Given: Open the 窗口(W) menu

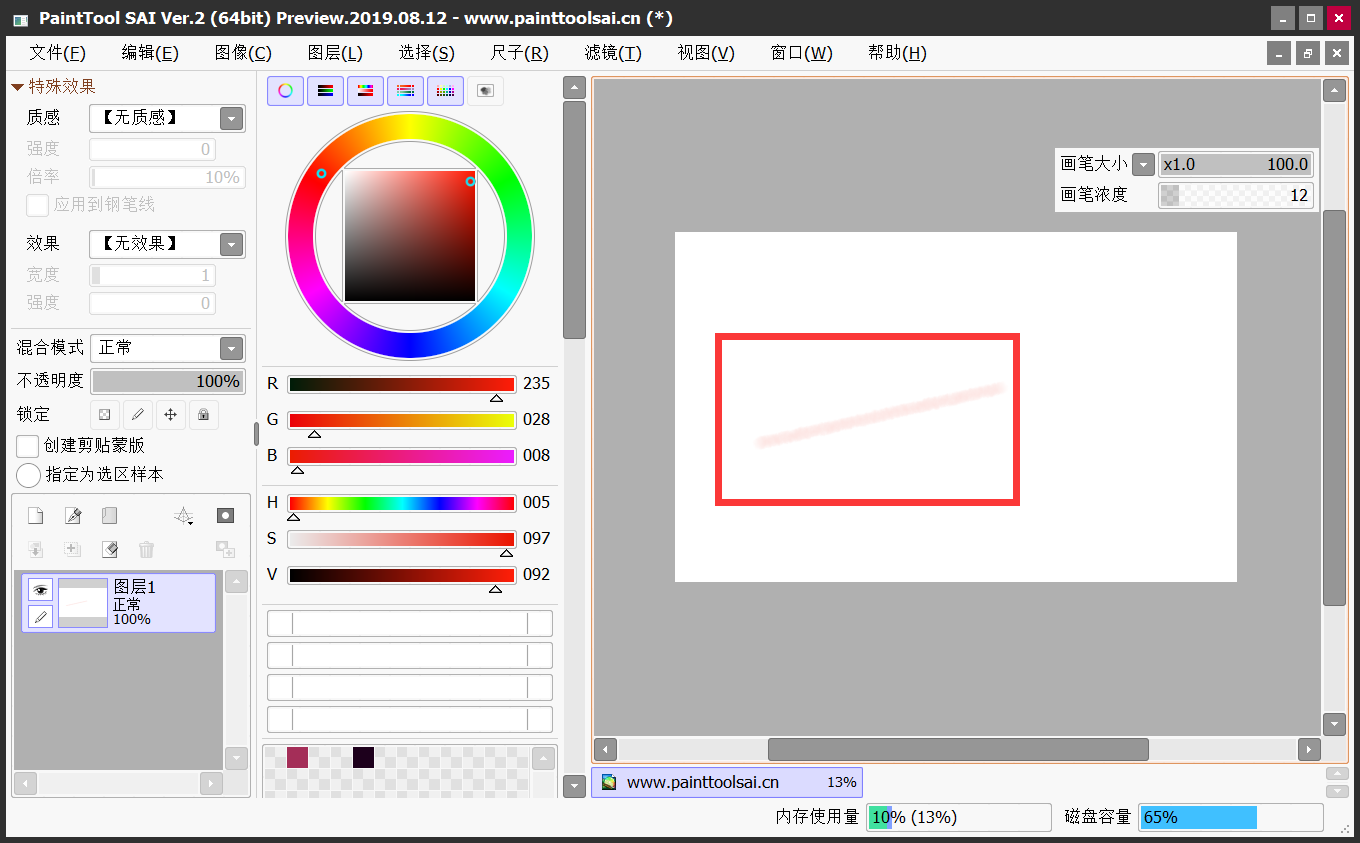Looking at the screenshot, I should point(801,53).
